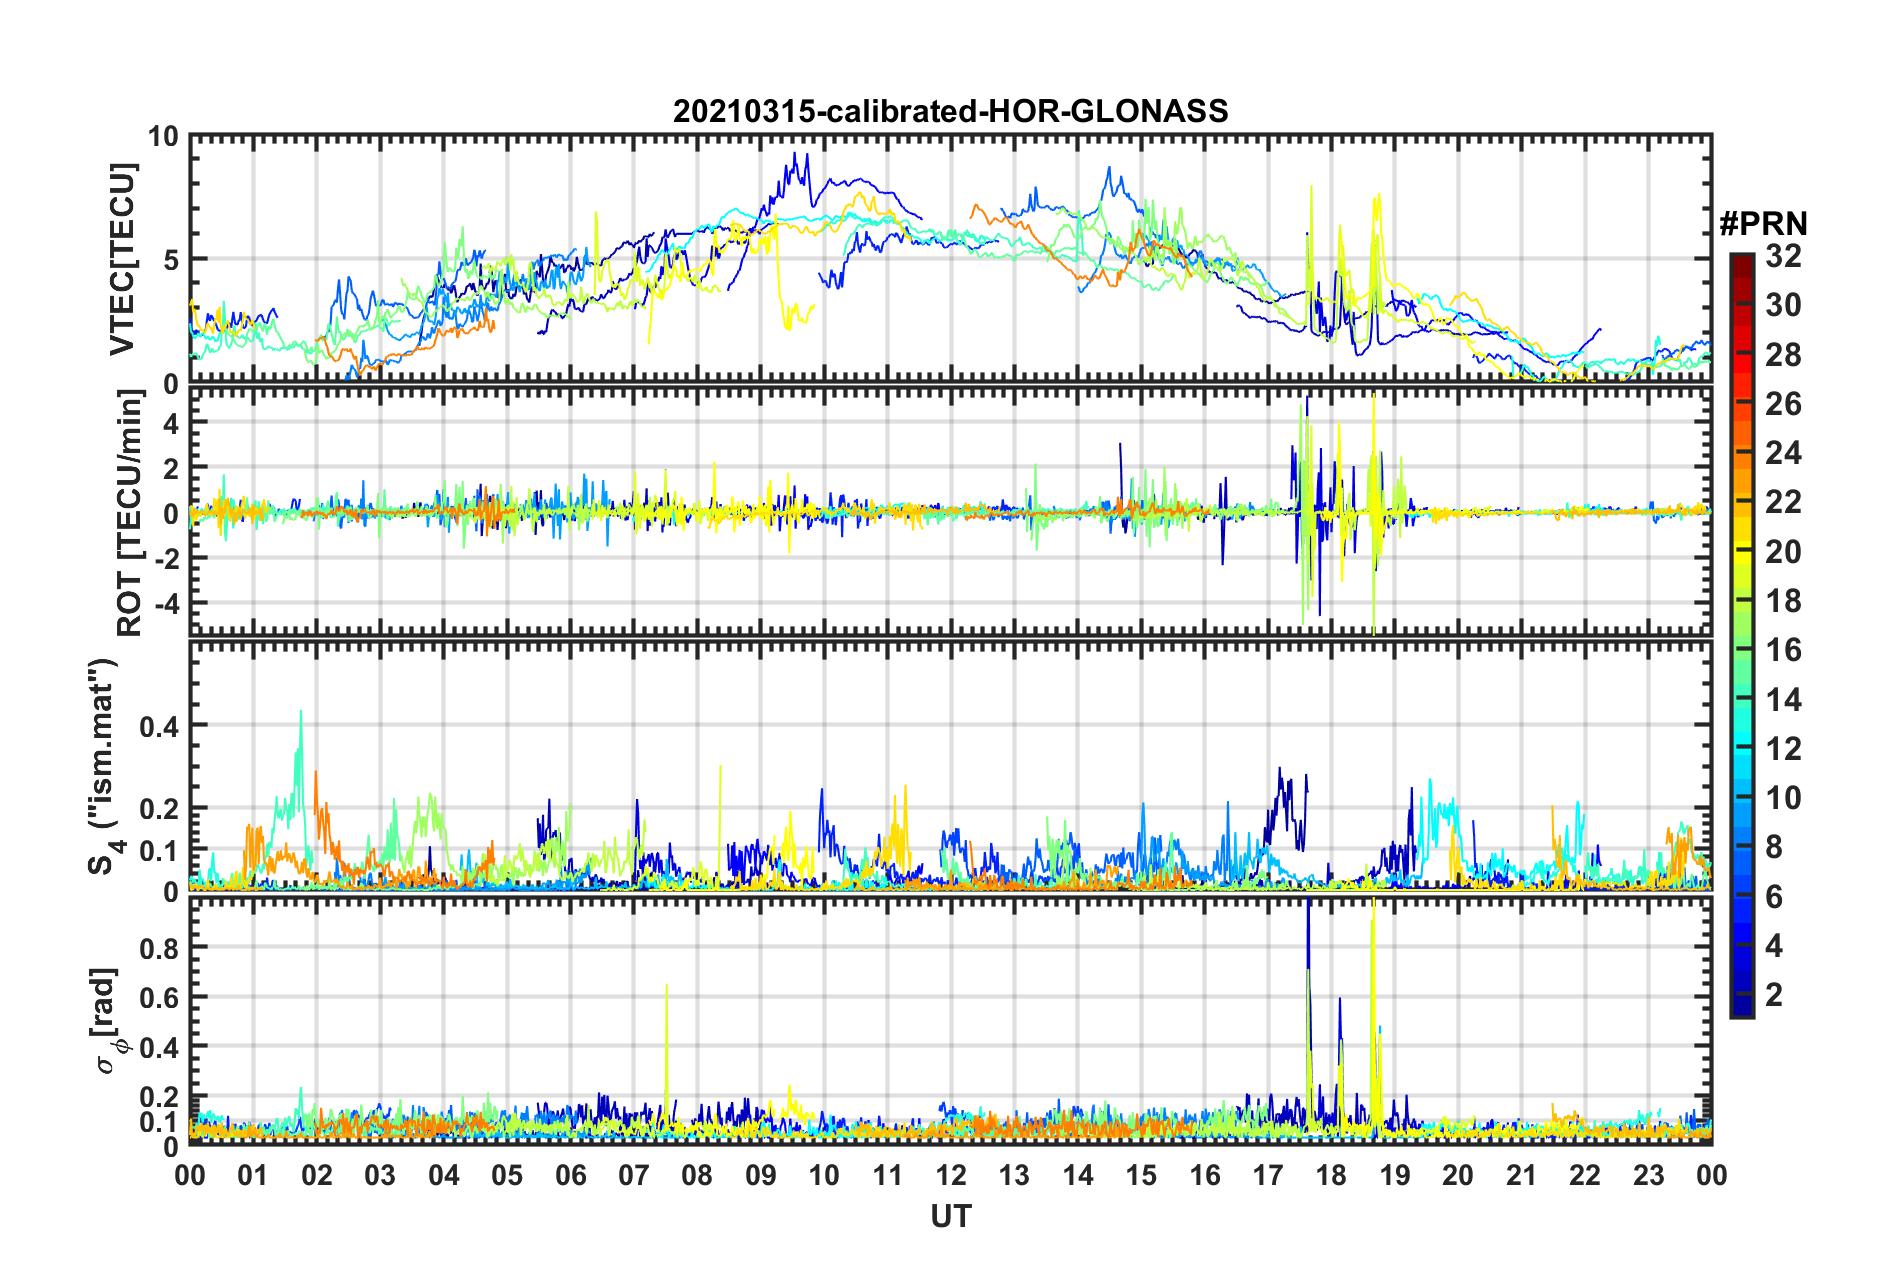Click the "20" PRN colorbar tick label

[x=1783, y=551]
